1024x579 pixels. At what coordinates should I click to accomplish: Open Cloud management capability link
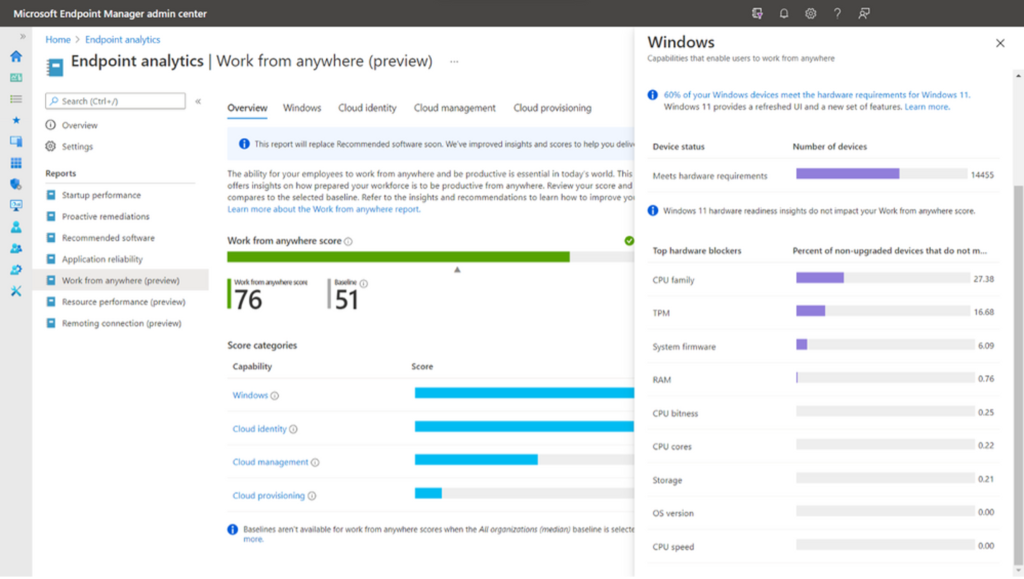270,462
